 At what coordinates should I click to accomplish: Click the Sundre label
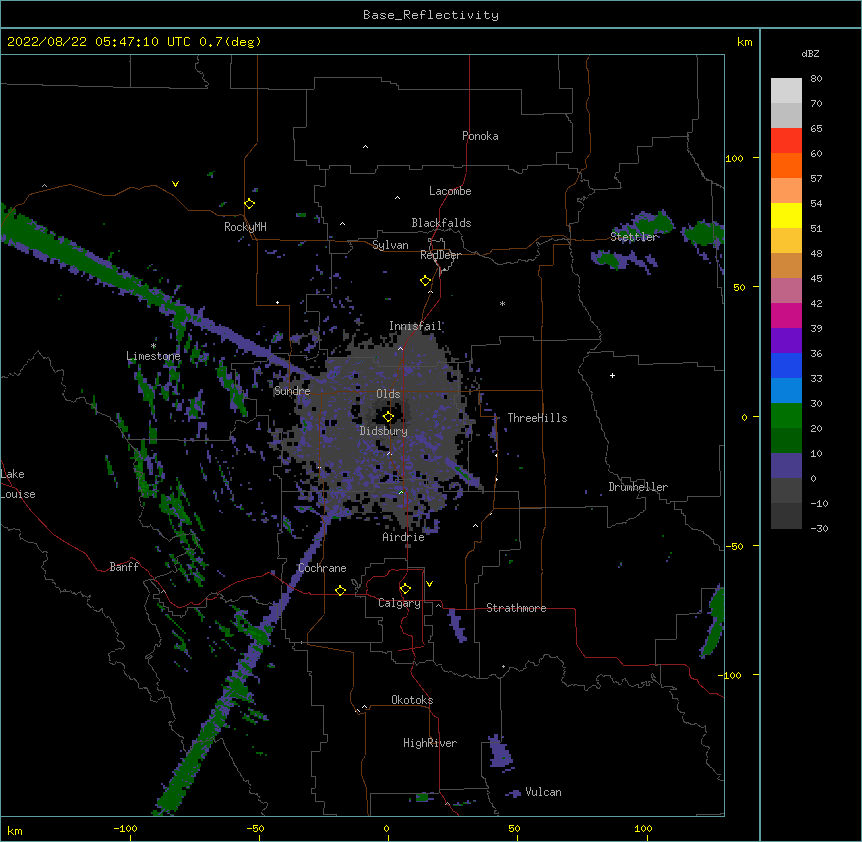coord(292,391)
